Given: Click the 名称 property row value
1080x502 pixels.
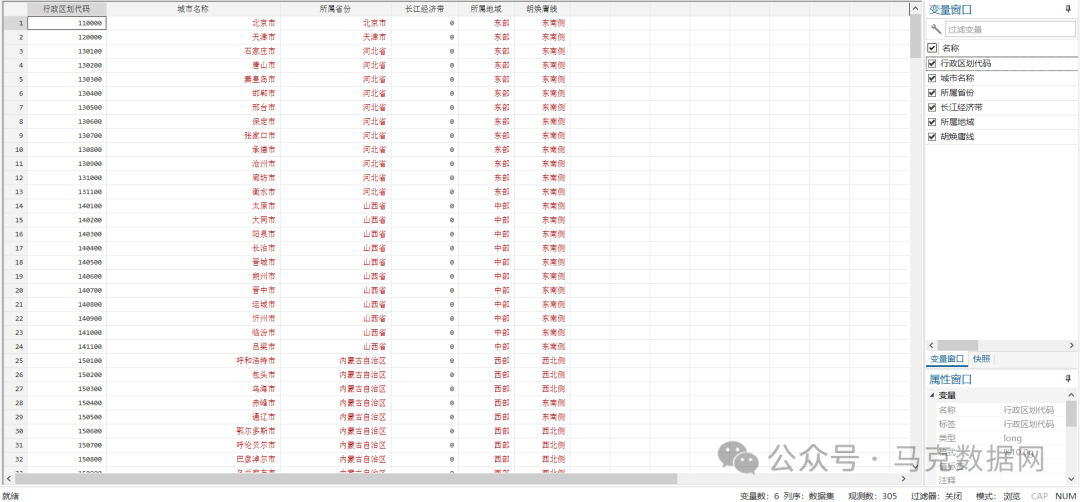Looking at the screenshot, I should tap(1033, 410).
